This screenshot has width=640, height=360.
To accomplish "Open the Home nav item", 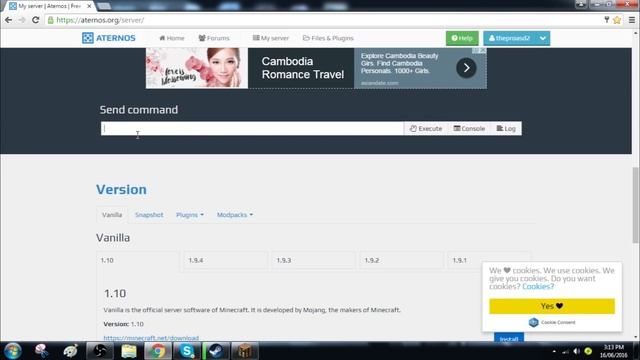I will (x=171, y=38).
